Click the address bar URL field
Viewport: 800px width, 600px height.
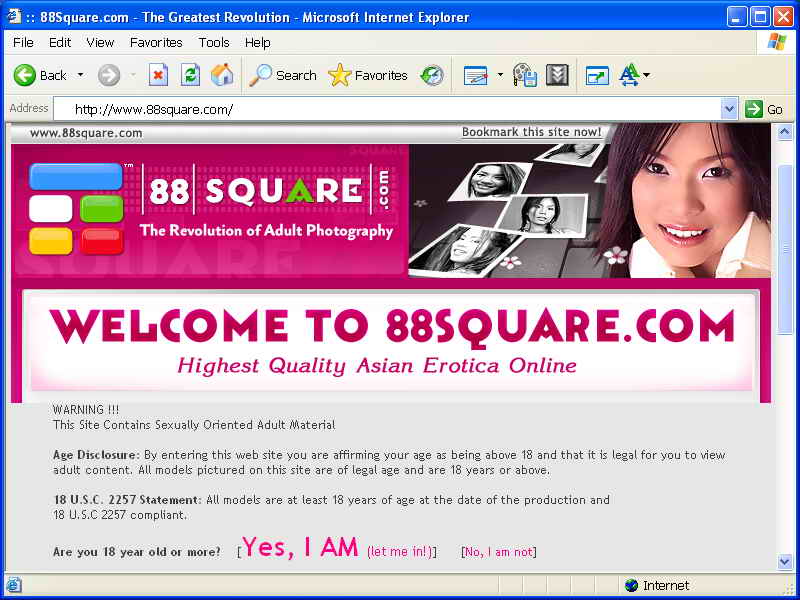click(388, 109)
